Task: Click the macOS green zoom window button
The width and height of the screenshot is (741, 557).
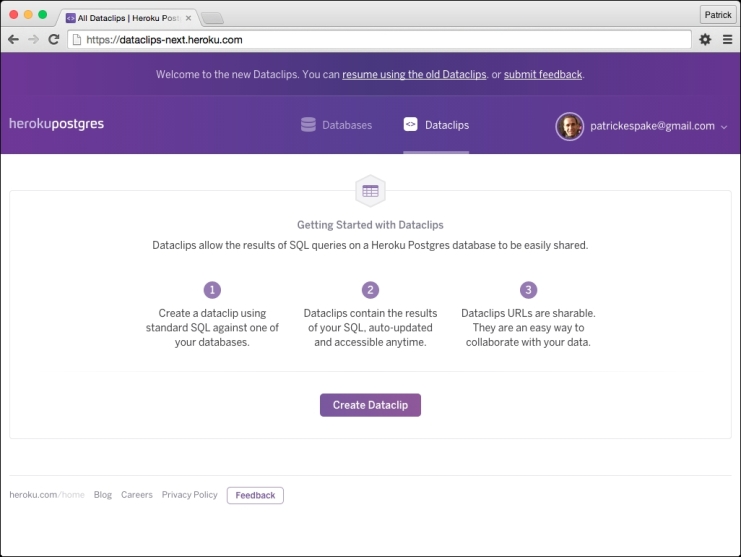Action: coord(43,15)
